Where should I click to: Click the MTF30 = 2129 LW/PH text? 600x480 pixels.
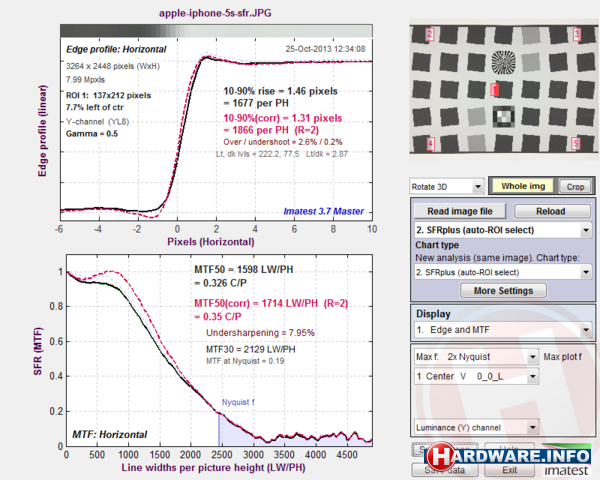tap(251, 349)
